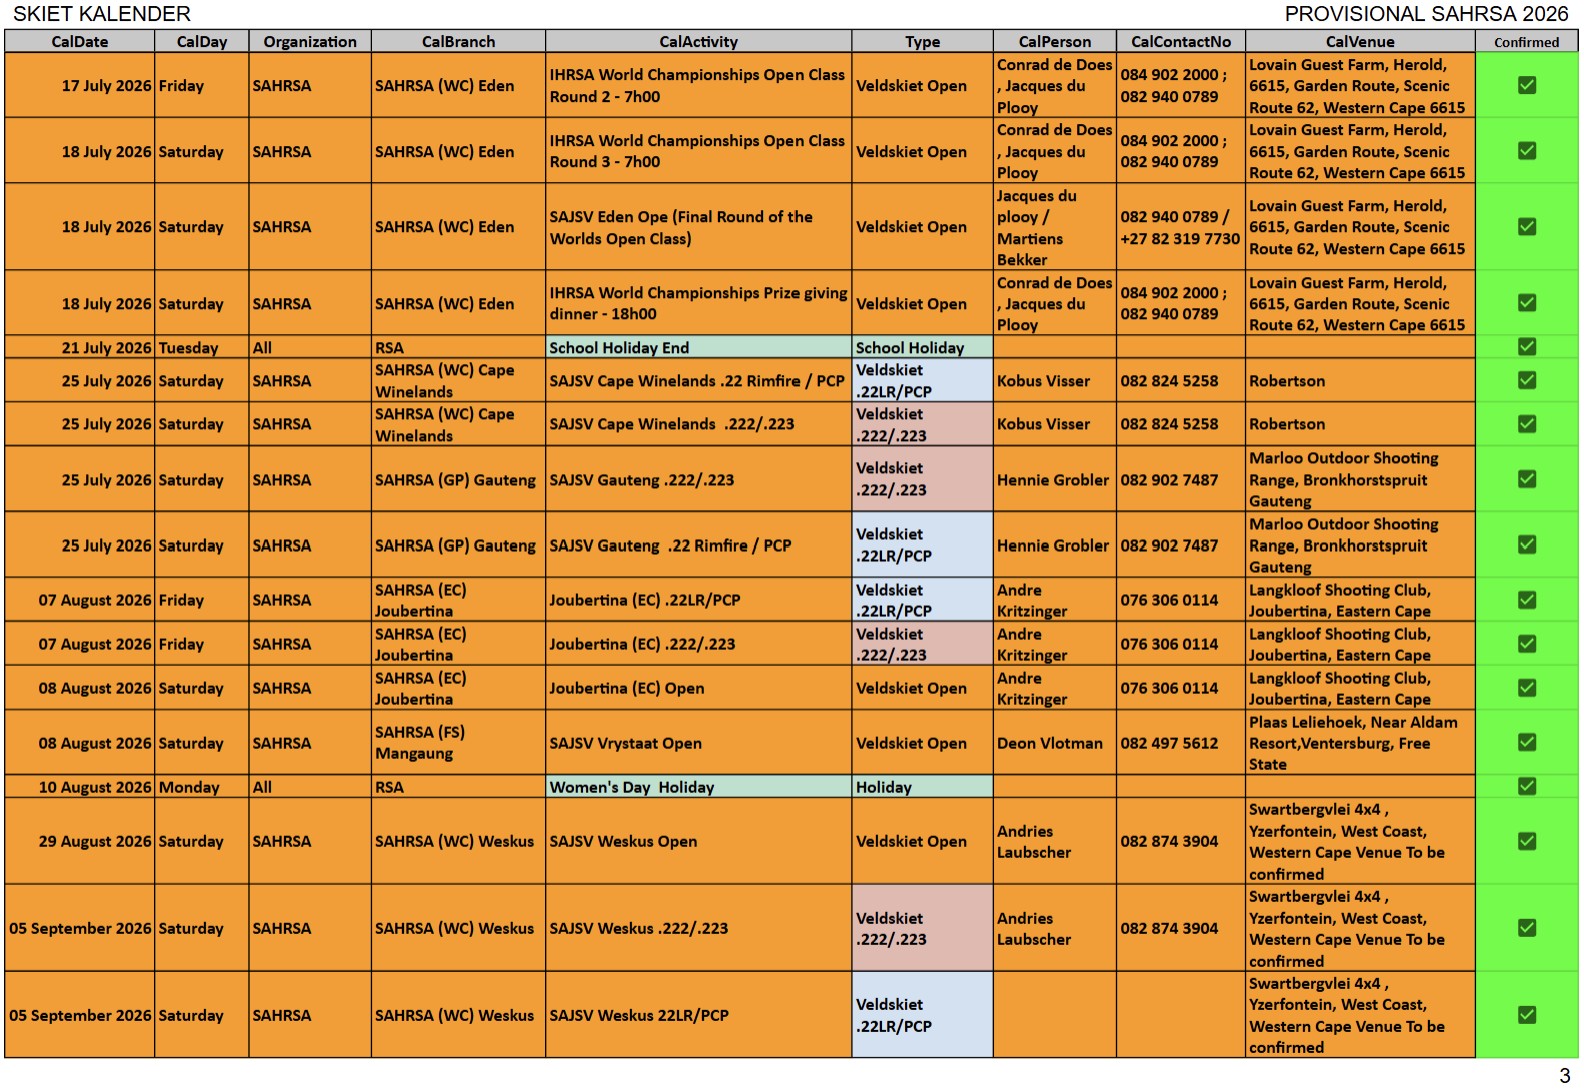This screenshot has height=1090, width=1584.
Task: Click the CalDate column header
Action: 79,41
